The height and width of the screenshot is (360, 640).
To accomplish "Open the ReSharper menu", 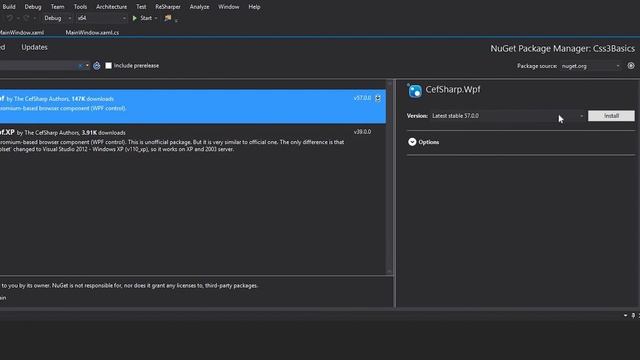I will pos(167,7).
